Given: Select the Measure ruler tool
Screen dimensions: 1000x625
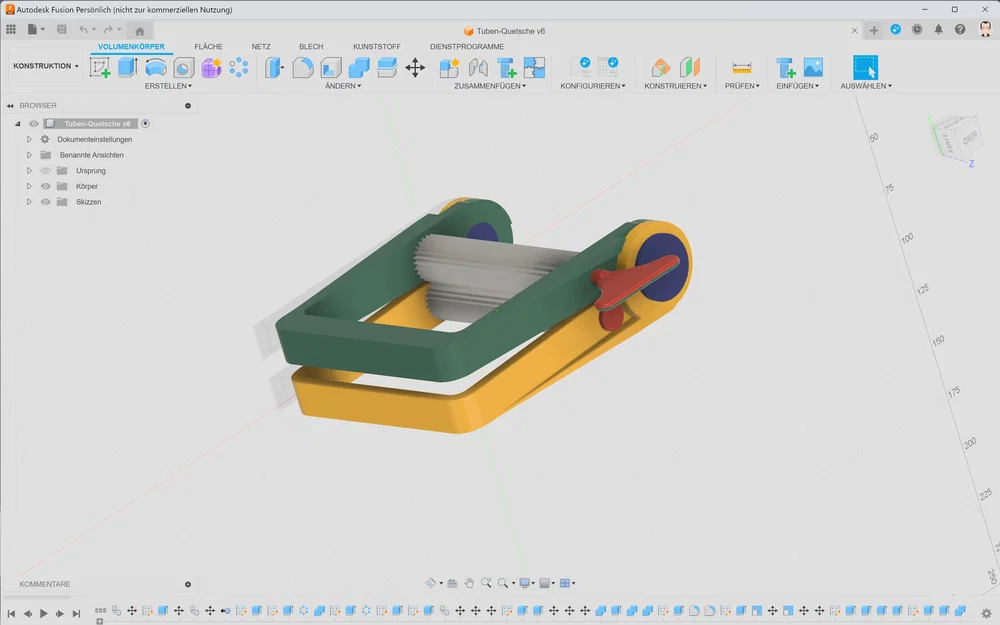Looking at the screenshot, I should pyautogui.click(x=742, y=67).
